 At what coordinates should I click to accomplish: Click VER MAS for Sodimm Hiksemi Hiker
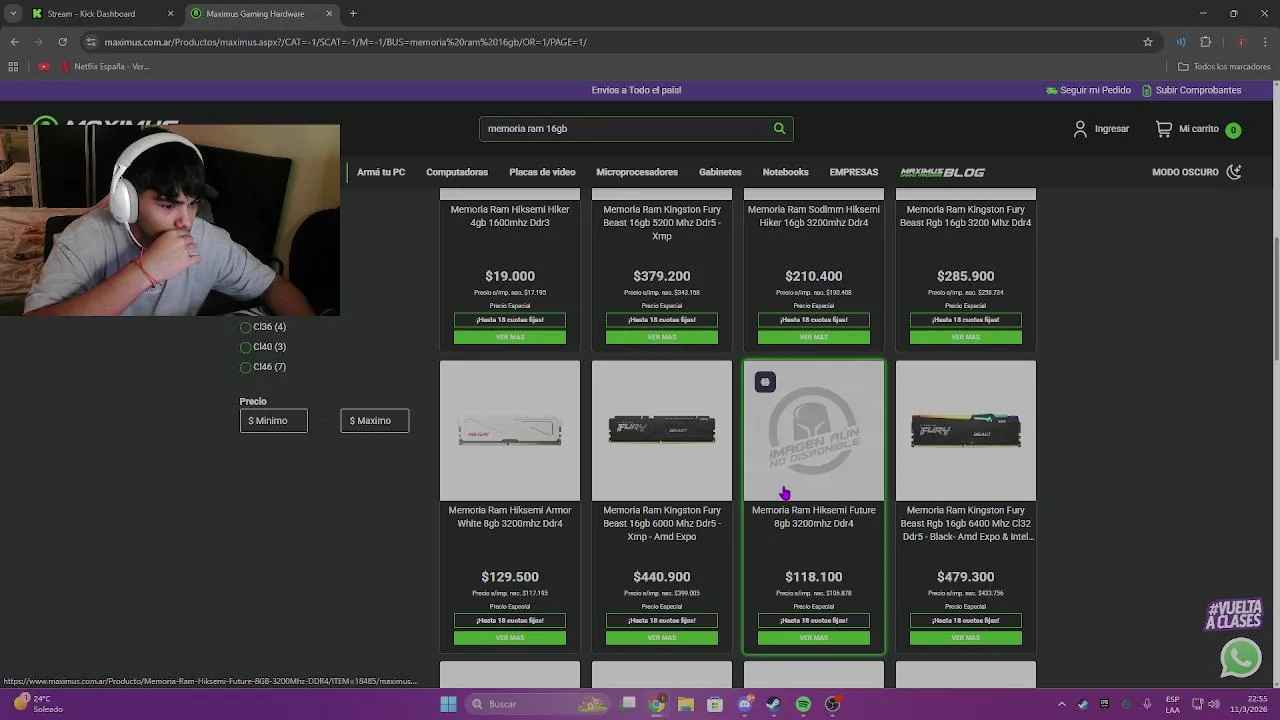click(x=814, y=337)
